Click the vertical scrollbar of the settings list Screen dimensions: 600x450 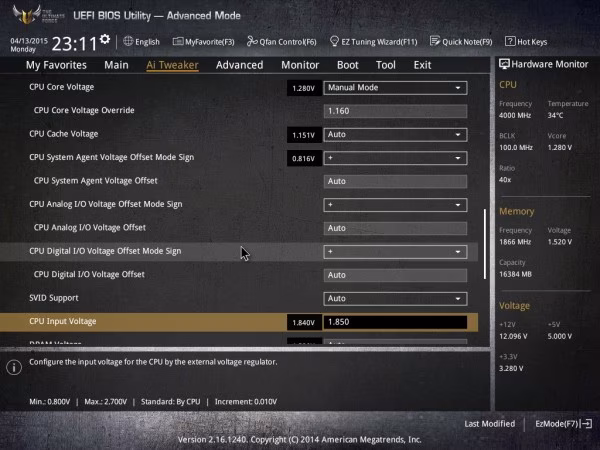pyautogui.click(x=485, y=244)
